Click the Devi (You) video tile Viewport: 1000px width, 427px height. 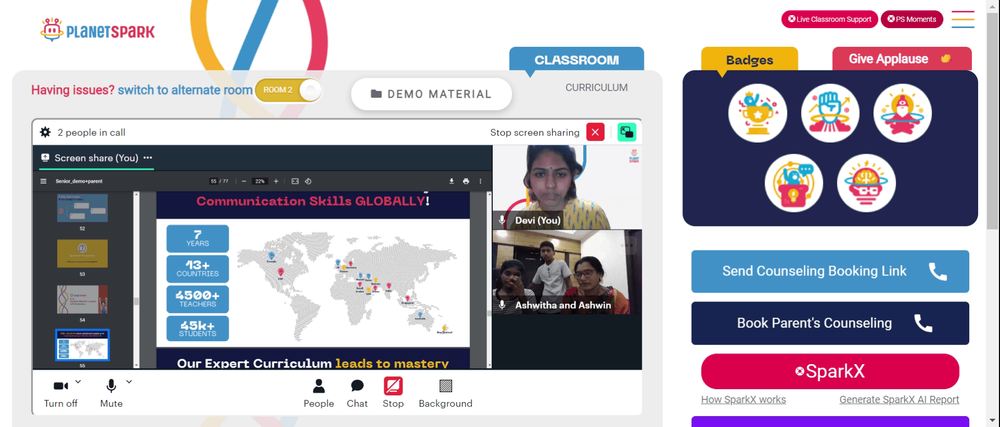pos(567,187)
